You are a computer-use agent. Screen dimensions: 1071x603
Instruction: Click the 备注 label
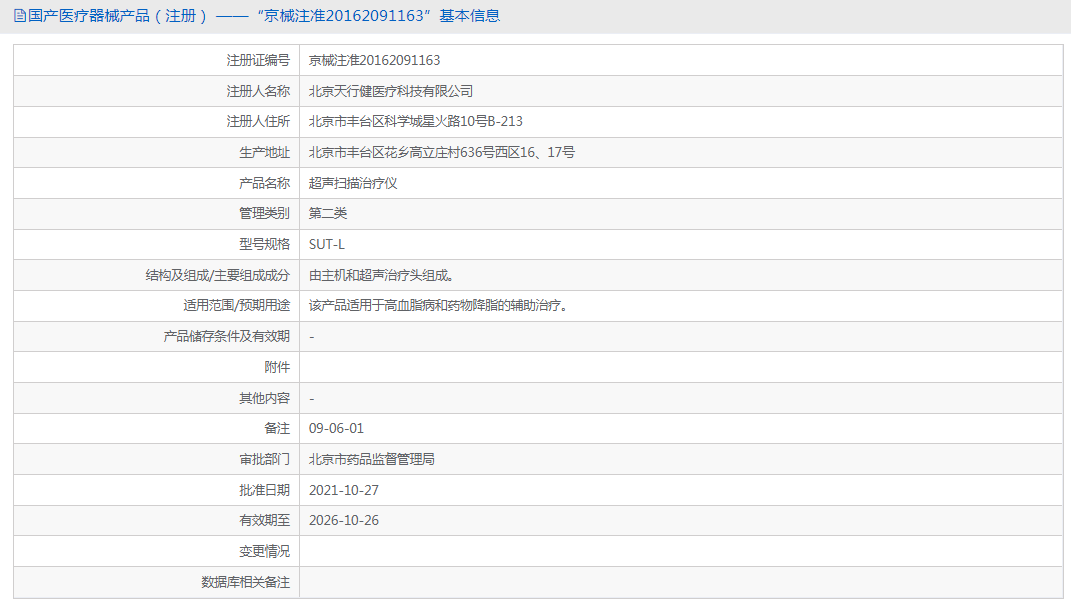point(277,428)
